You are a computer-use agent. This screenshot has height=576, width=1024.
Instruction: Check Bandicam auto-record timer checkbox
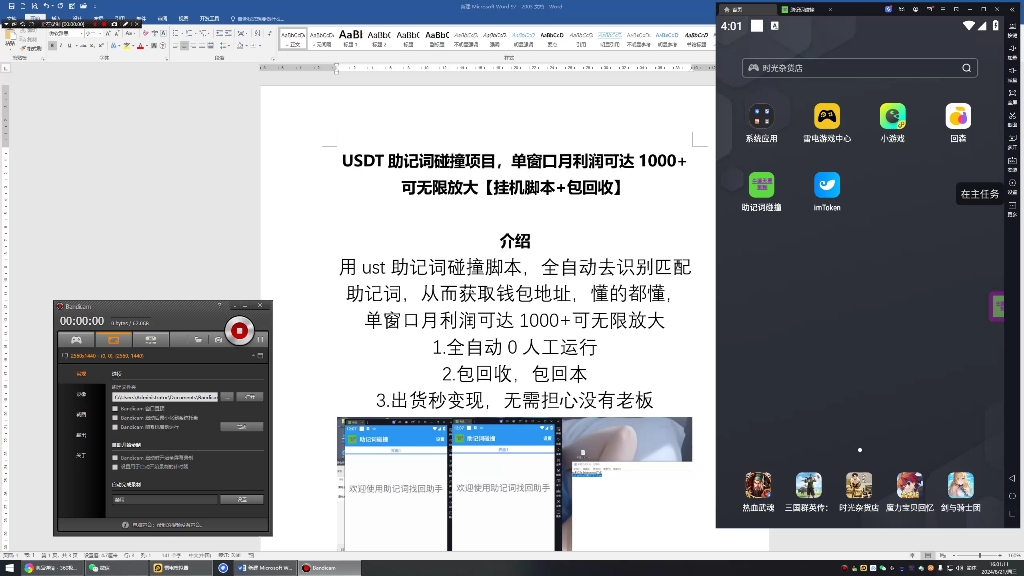pyautogui.click(x=115, y=467)
